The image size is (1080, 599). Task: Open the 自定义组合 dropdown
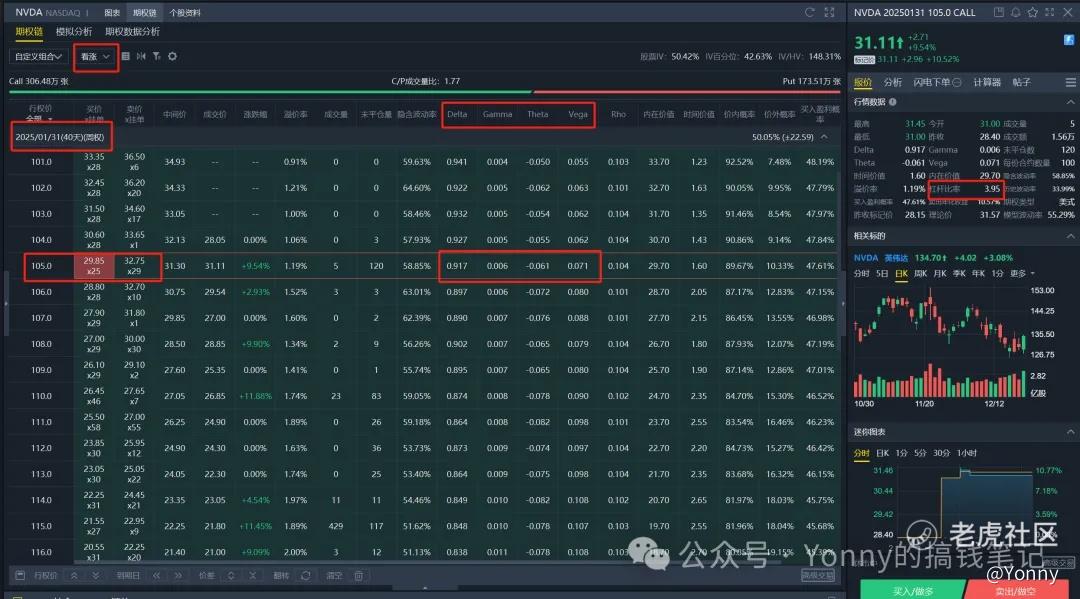(x=39, y=56)
